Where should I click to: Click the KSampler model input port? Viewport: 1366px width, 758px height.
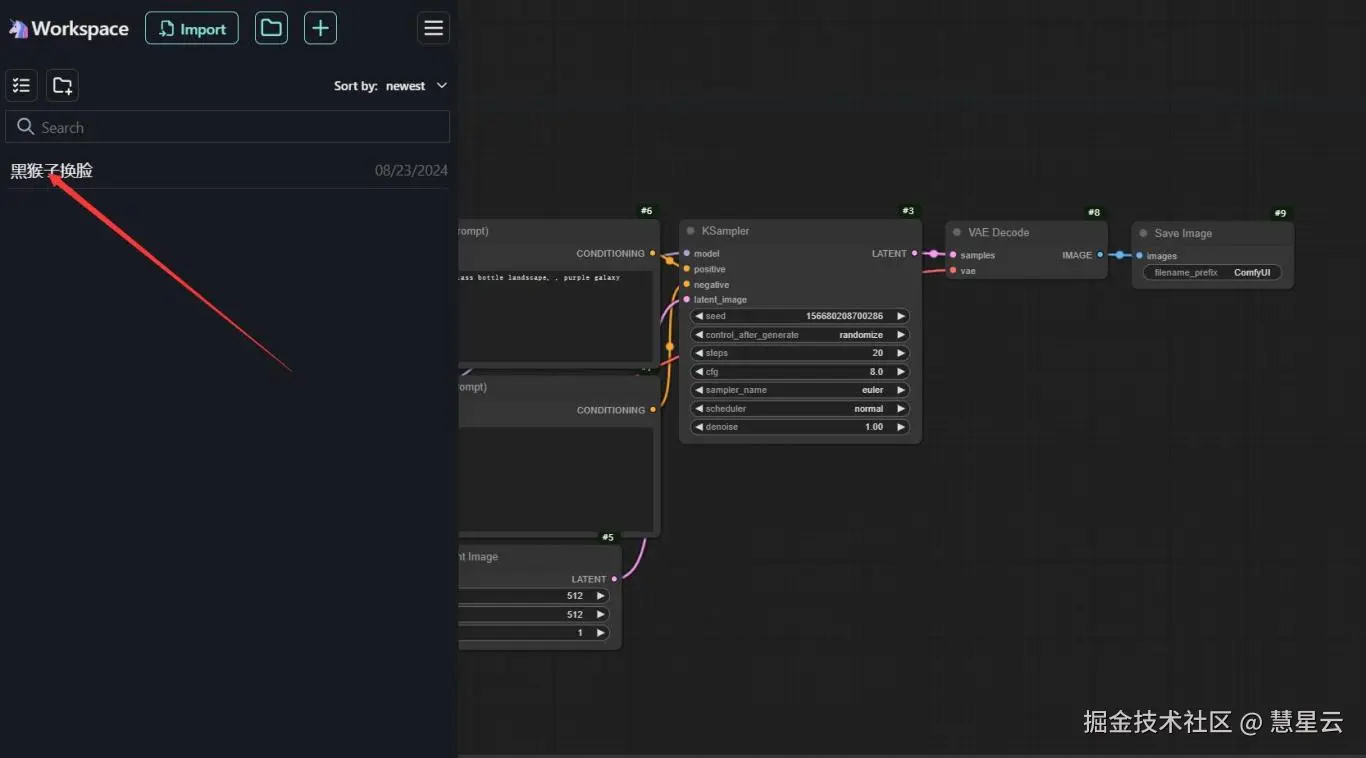click(x=686, y=254)
